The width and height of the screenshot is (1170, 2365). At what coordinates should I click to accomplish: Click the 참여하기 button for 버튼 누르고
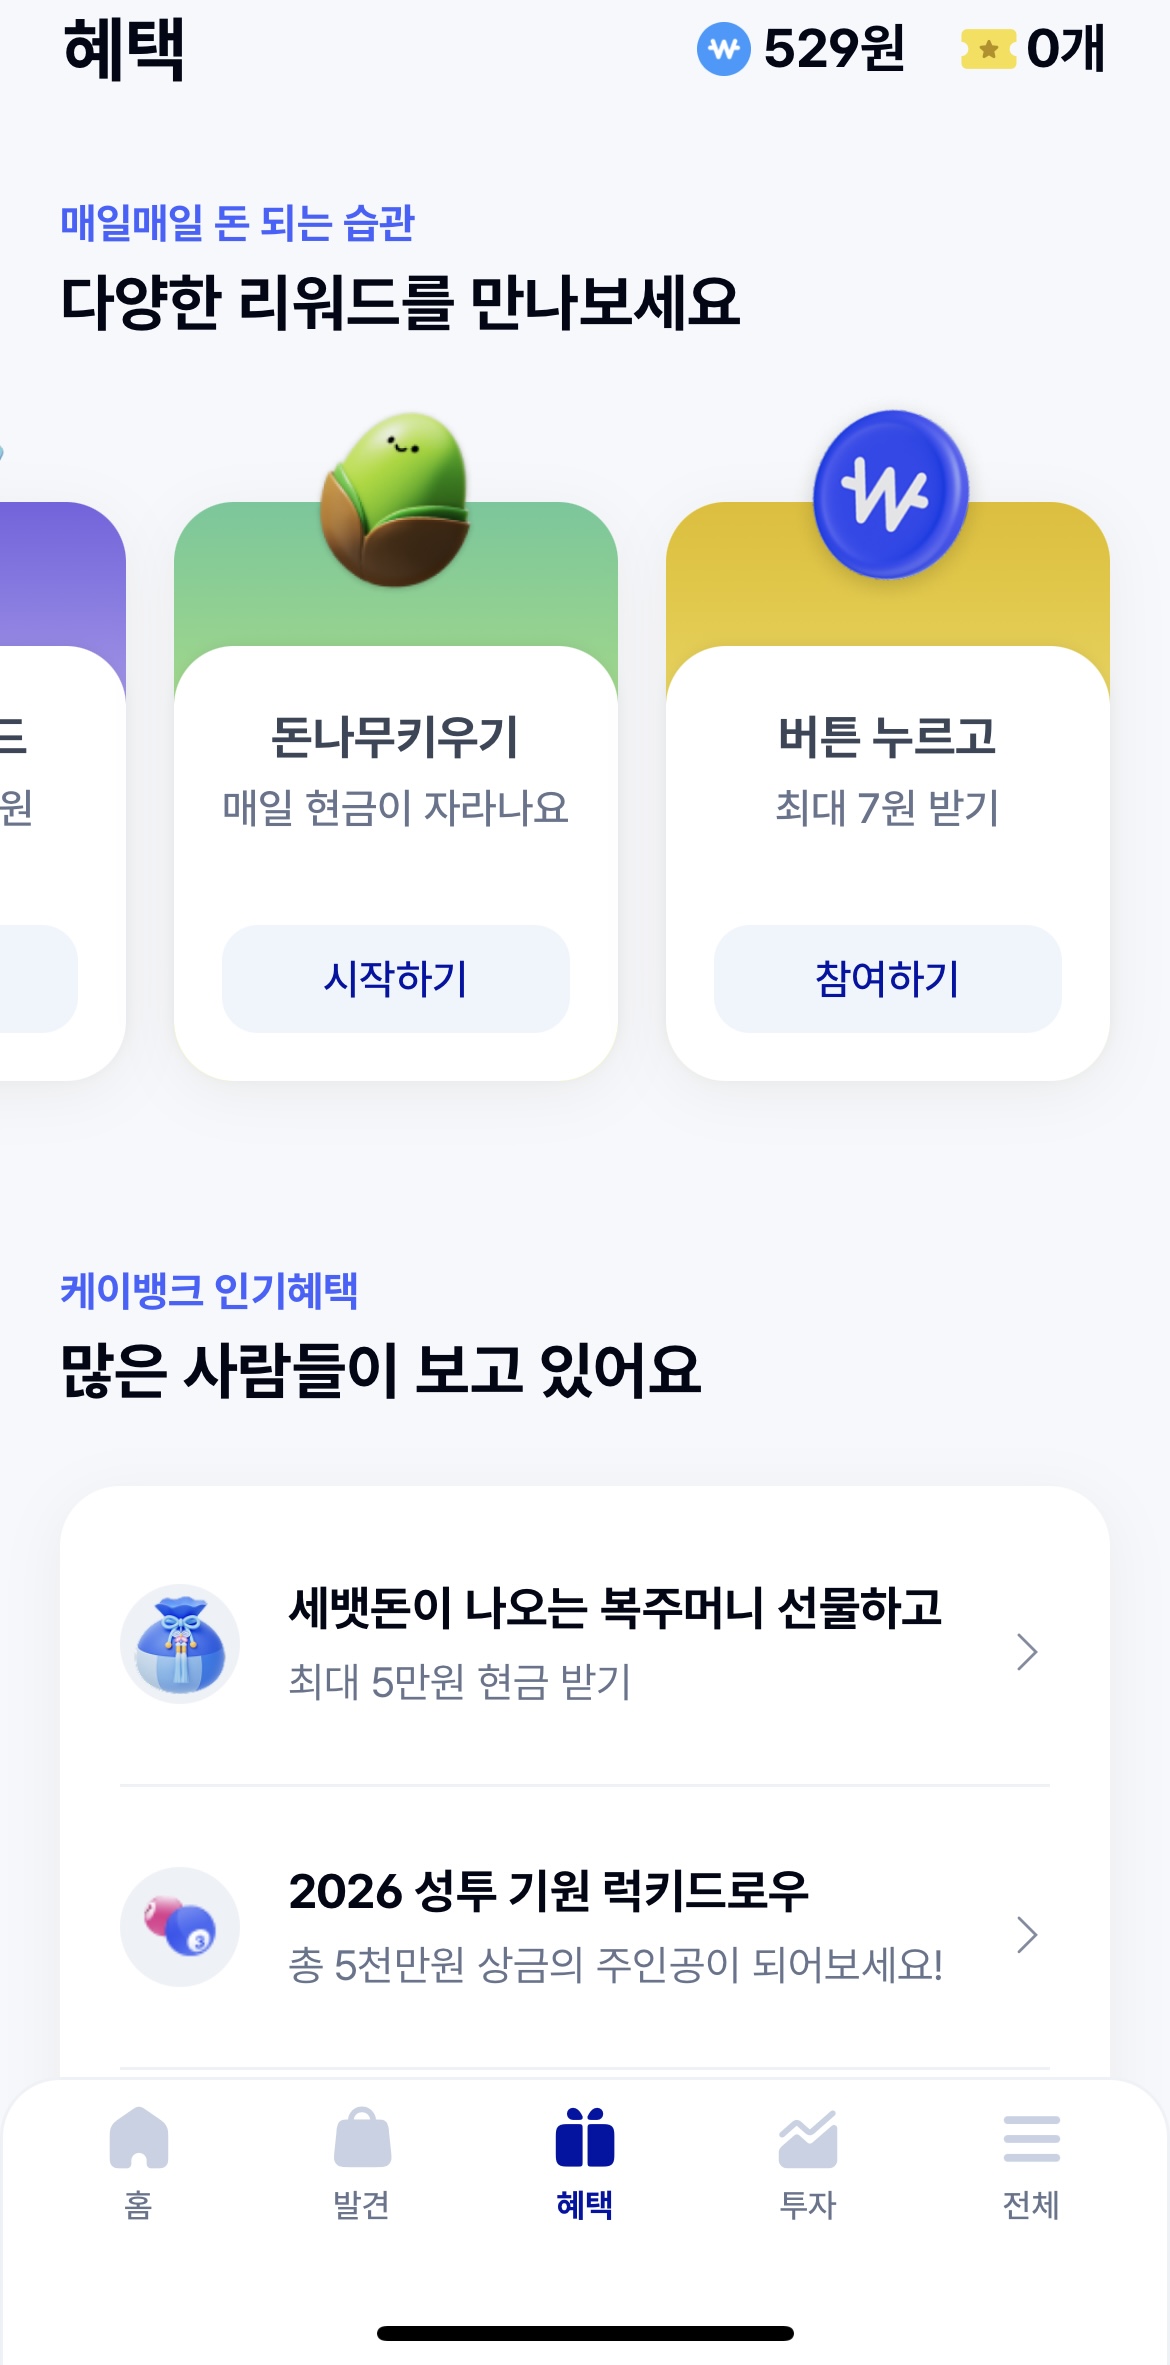[x=888, y=979]
